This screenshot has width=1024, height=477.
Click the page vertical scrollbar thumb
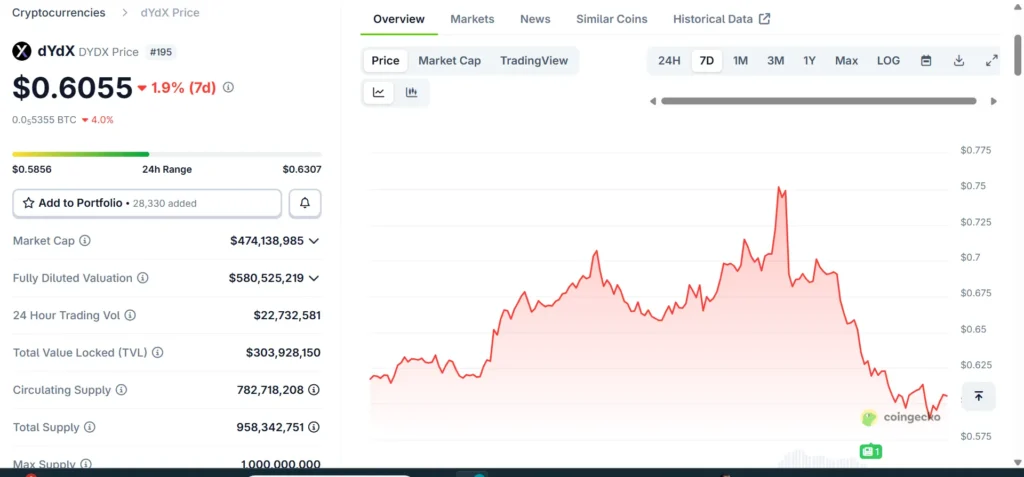coord(1017,56)
